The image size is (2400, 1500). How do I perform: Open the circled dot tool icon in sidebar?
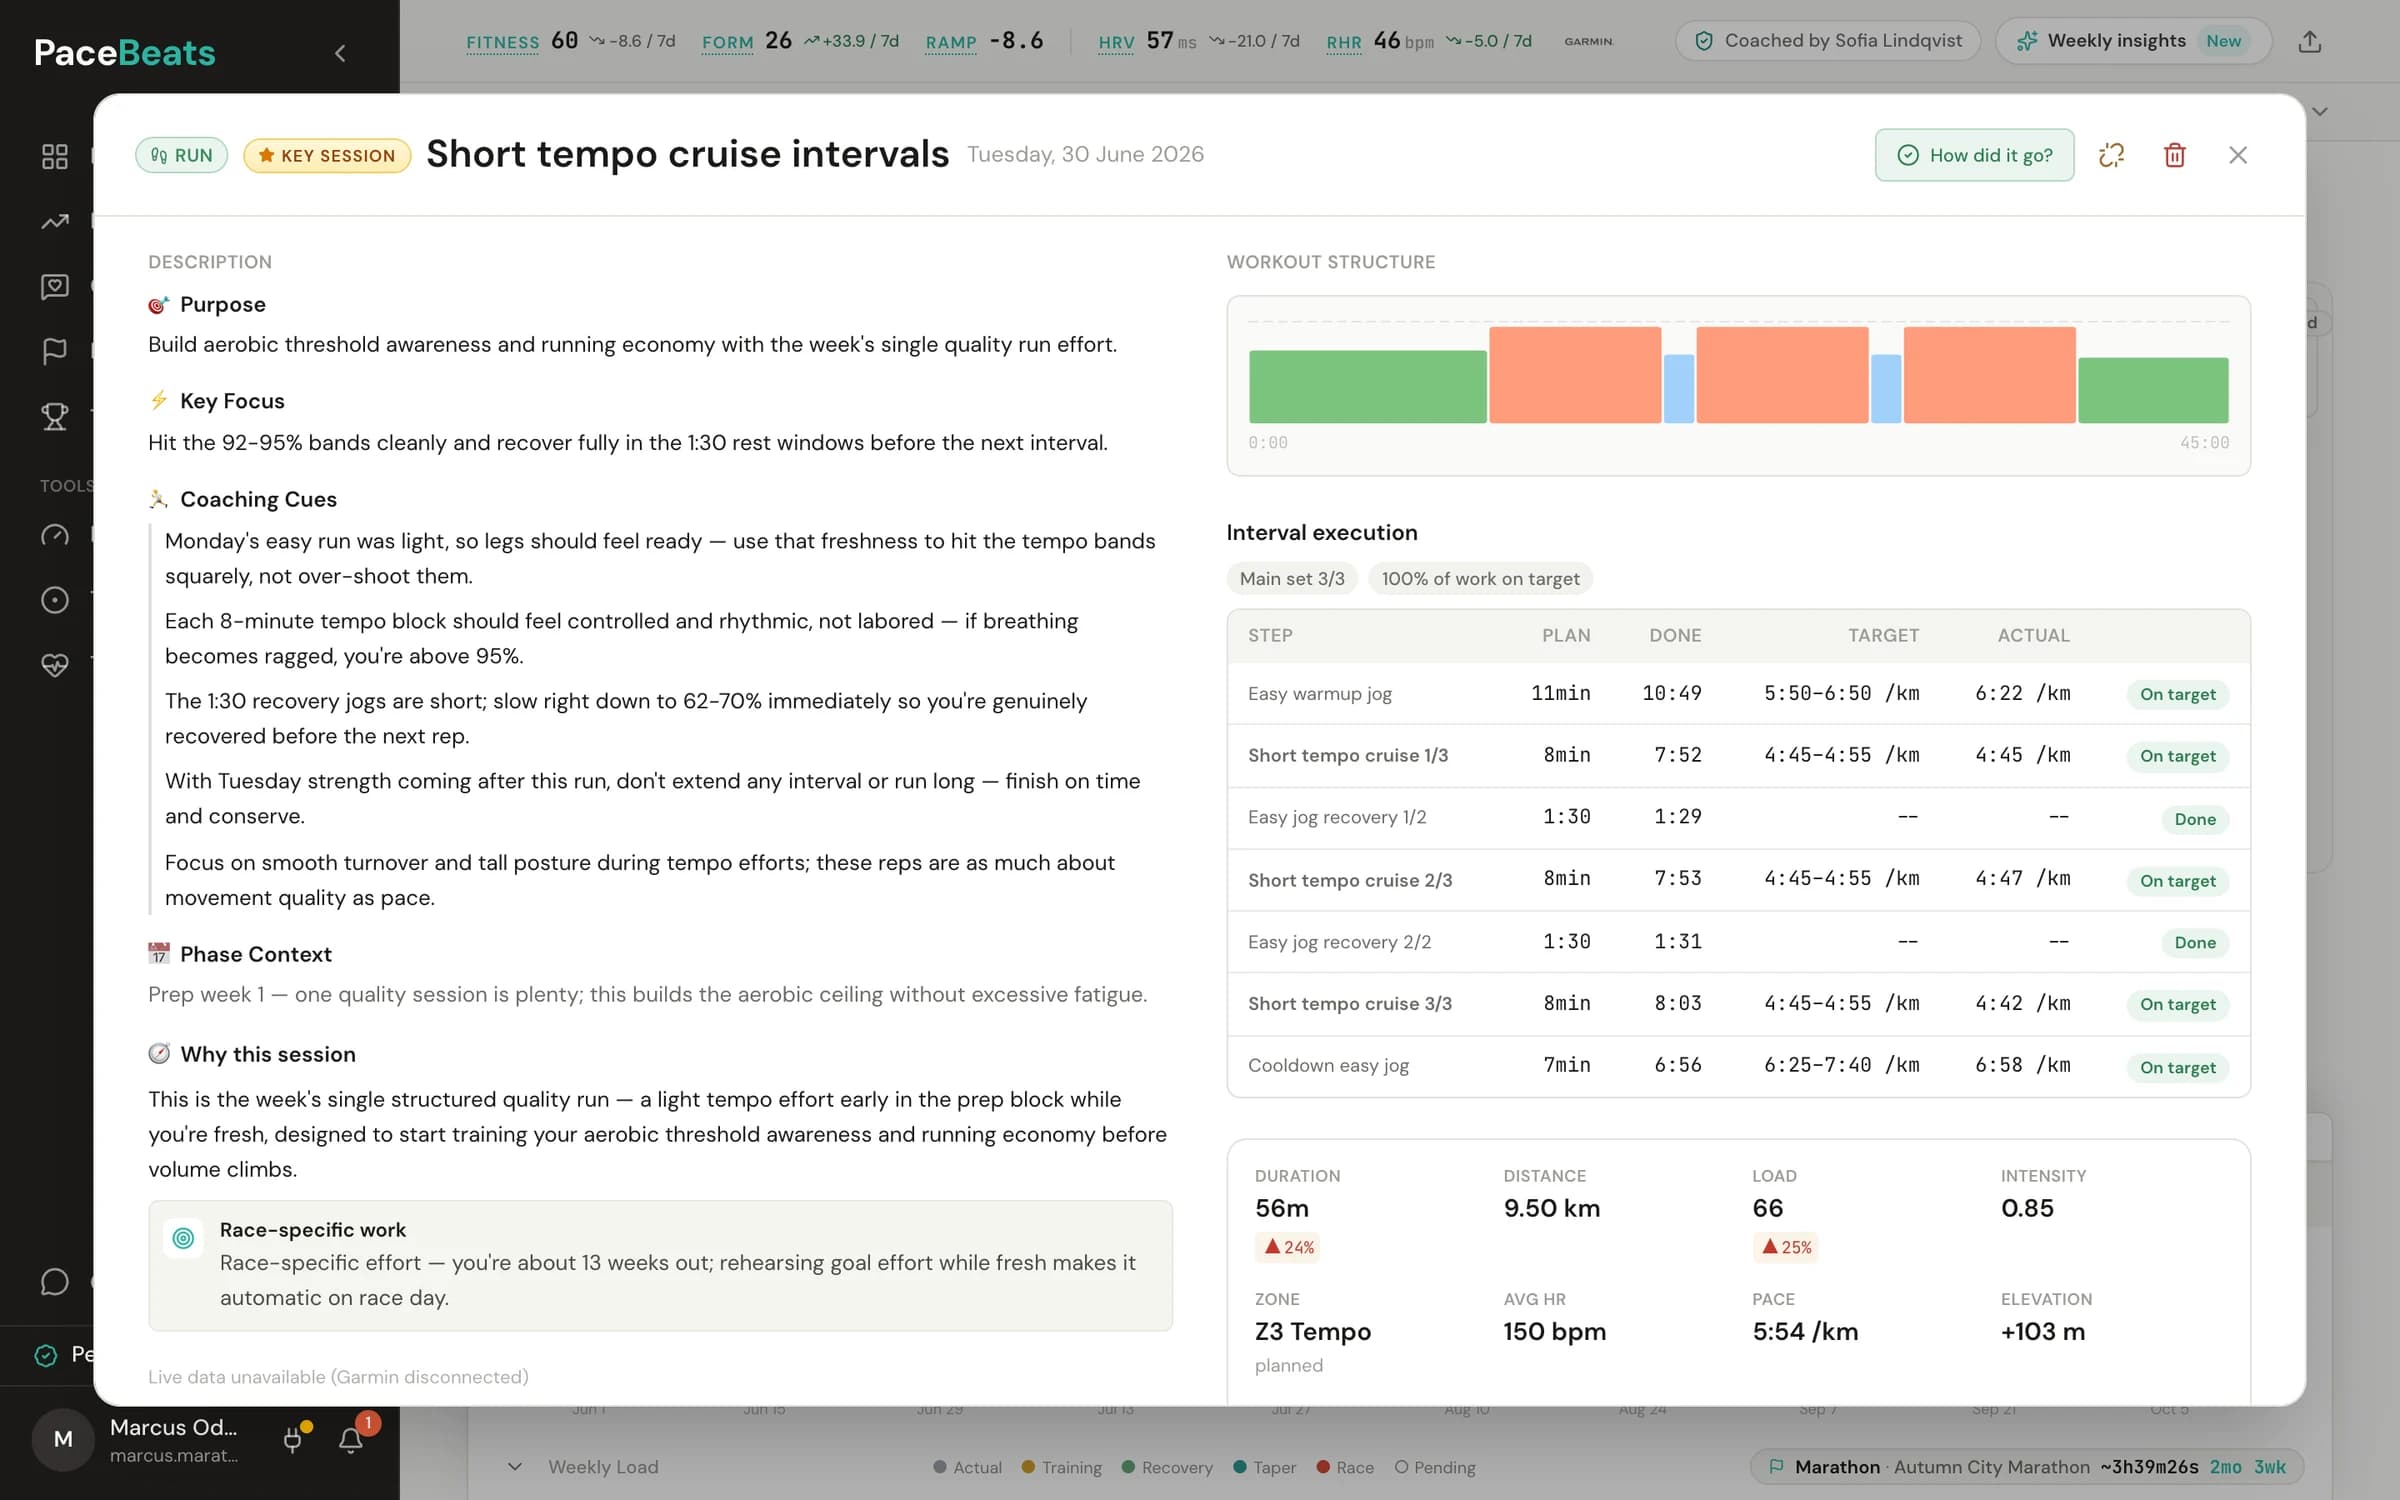54,600
